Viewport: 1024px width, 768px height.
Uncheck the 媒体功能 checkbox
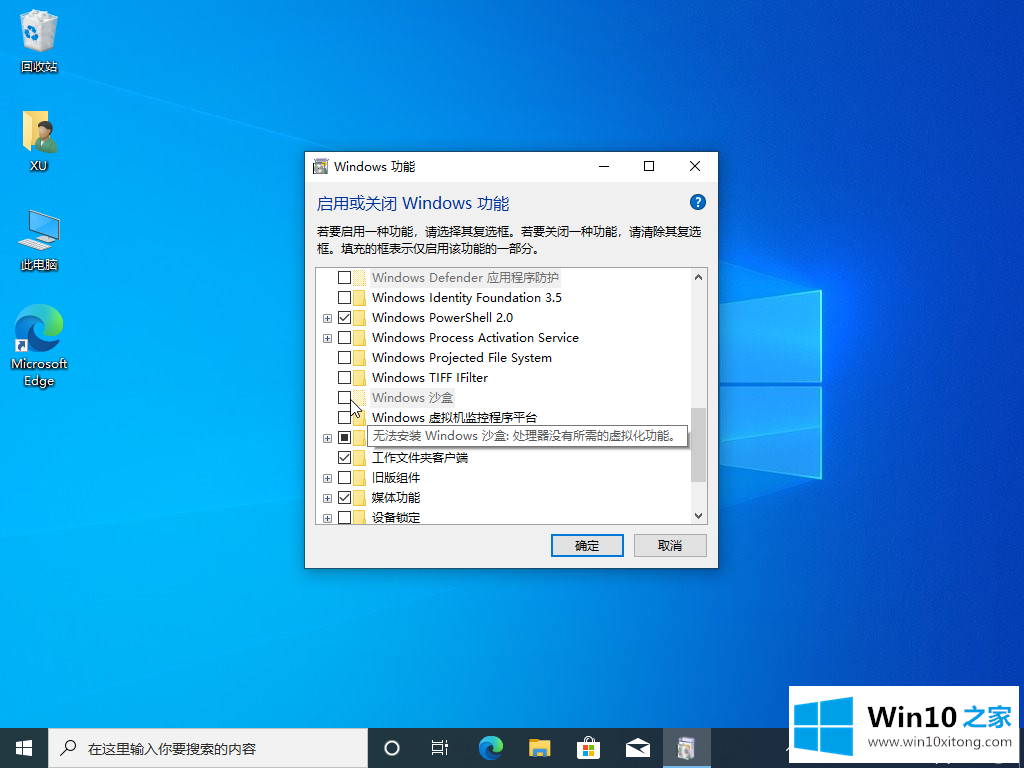tap(344, 498)
